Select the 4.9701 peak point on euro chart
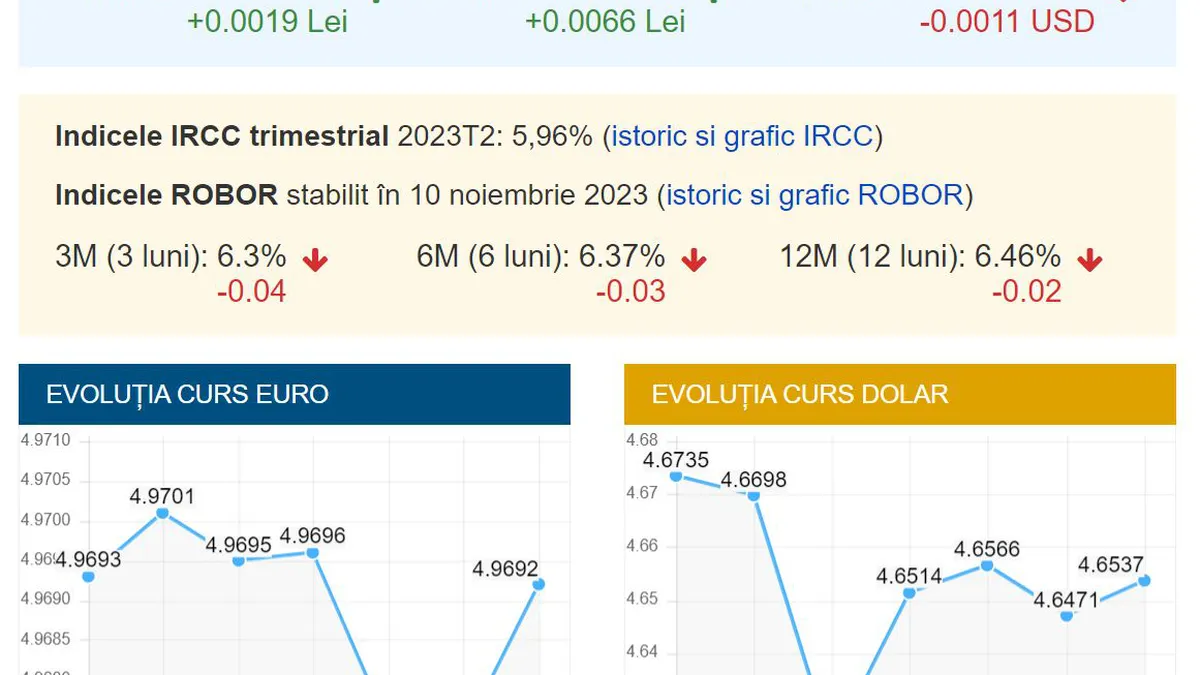 pos(162,512)
